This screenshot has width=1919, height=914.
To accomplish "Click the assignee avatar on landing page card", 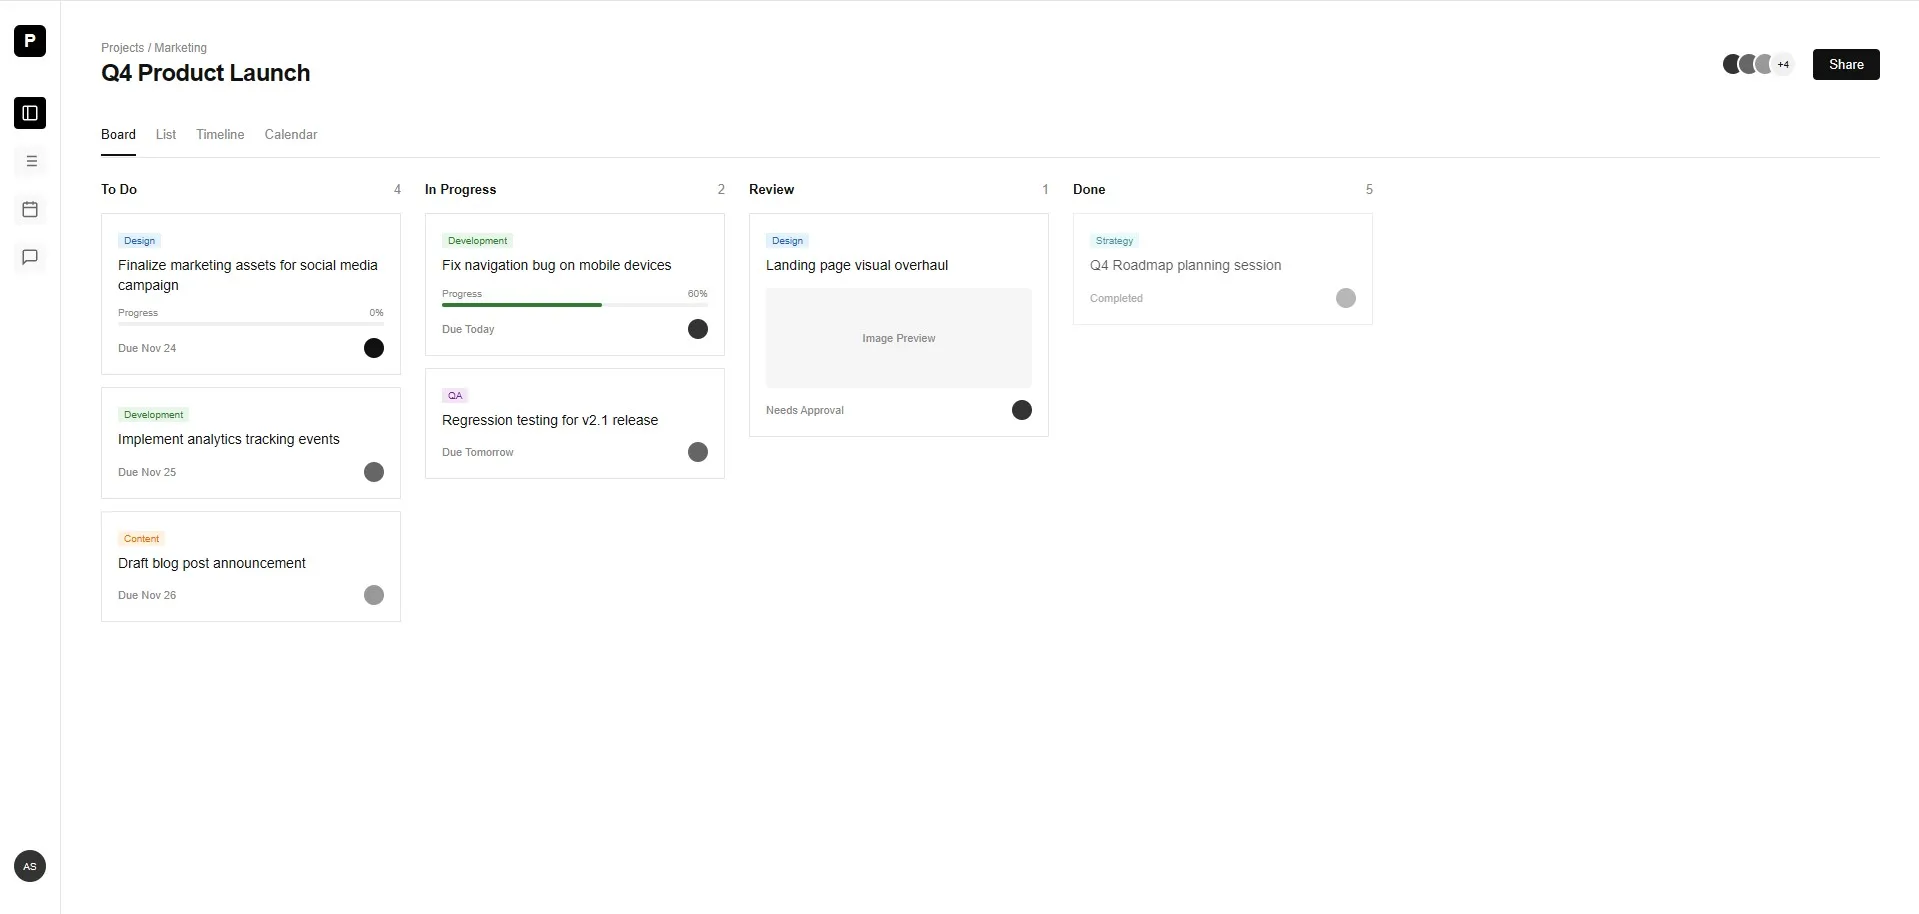I will (x=1020, y=410).
